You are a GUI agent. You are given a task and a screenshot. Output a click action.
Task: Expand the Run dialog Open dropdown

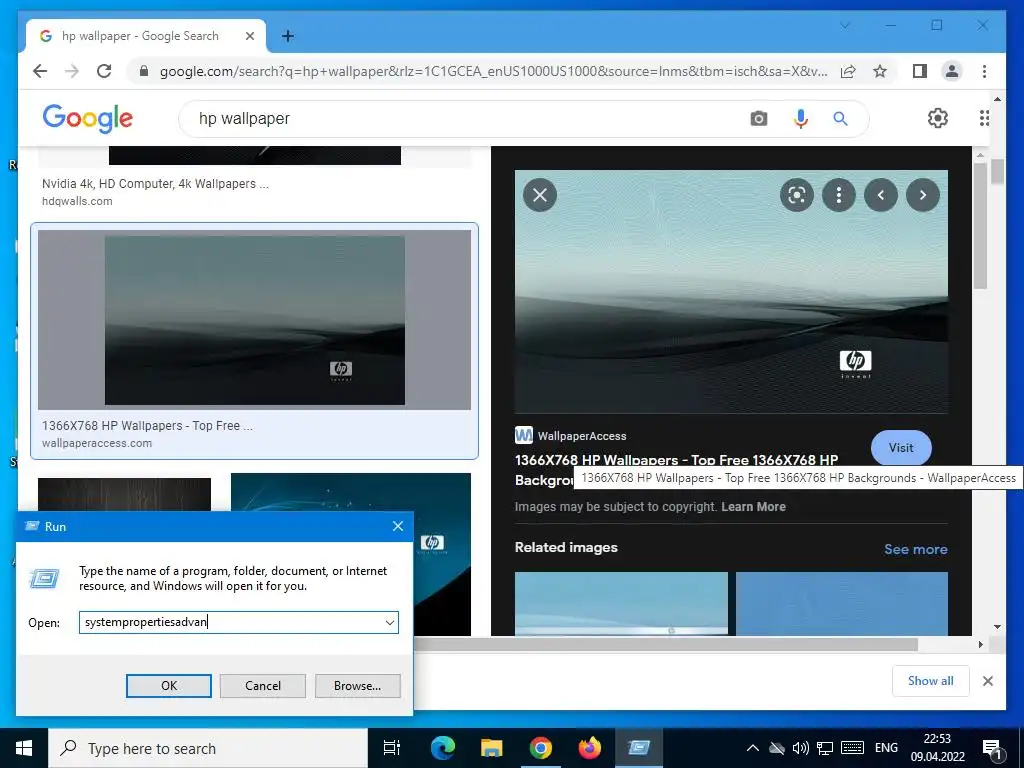390,622
